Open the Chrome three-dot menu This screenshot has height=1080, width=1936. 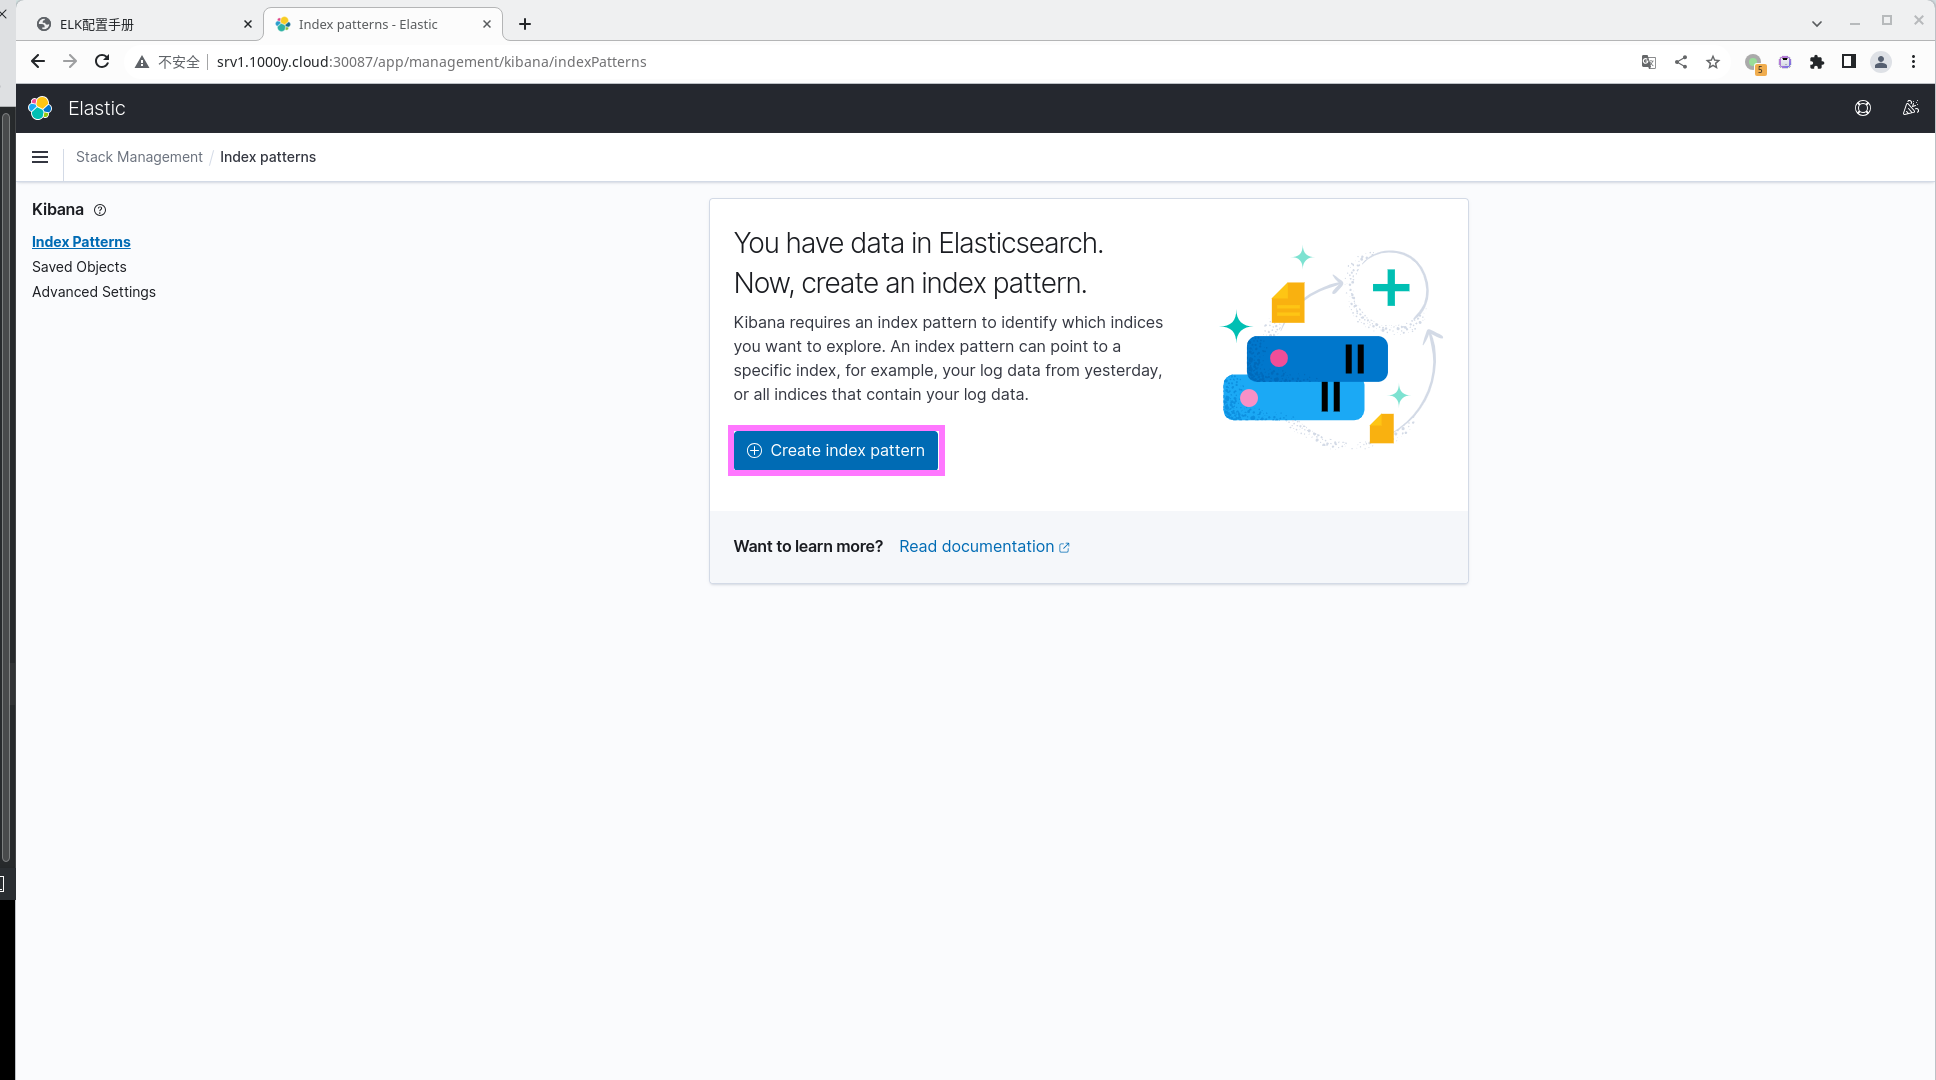1913,62
